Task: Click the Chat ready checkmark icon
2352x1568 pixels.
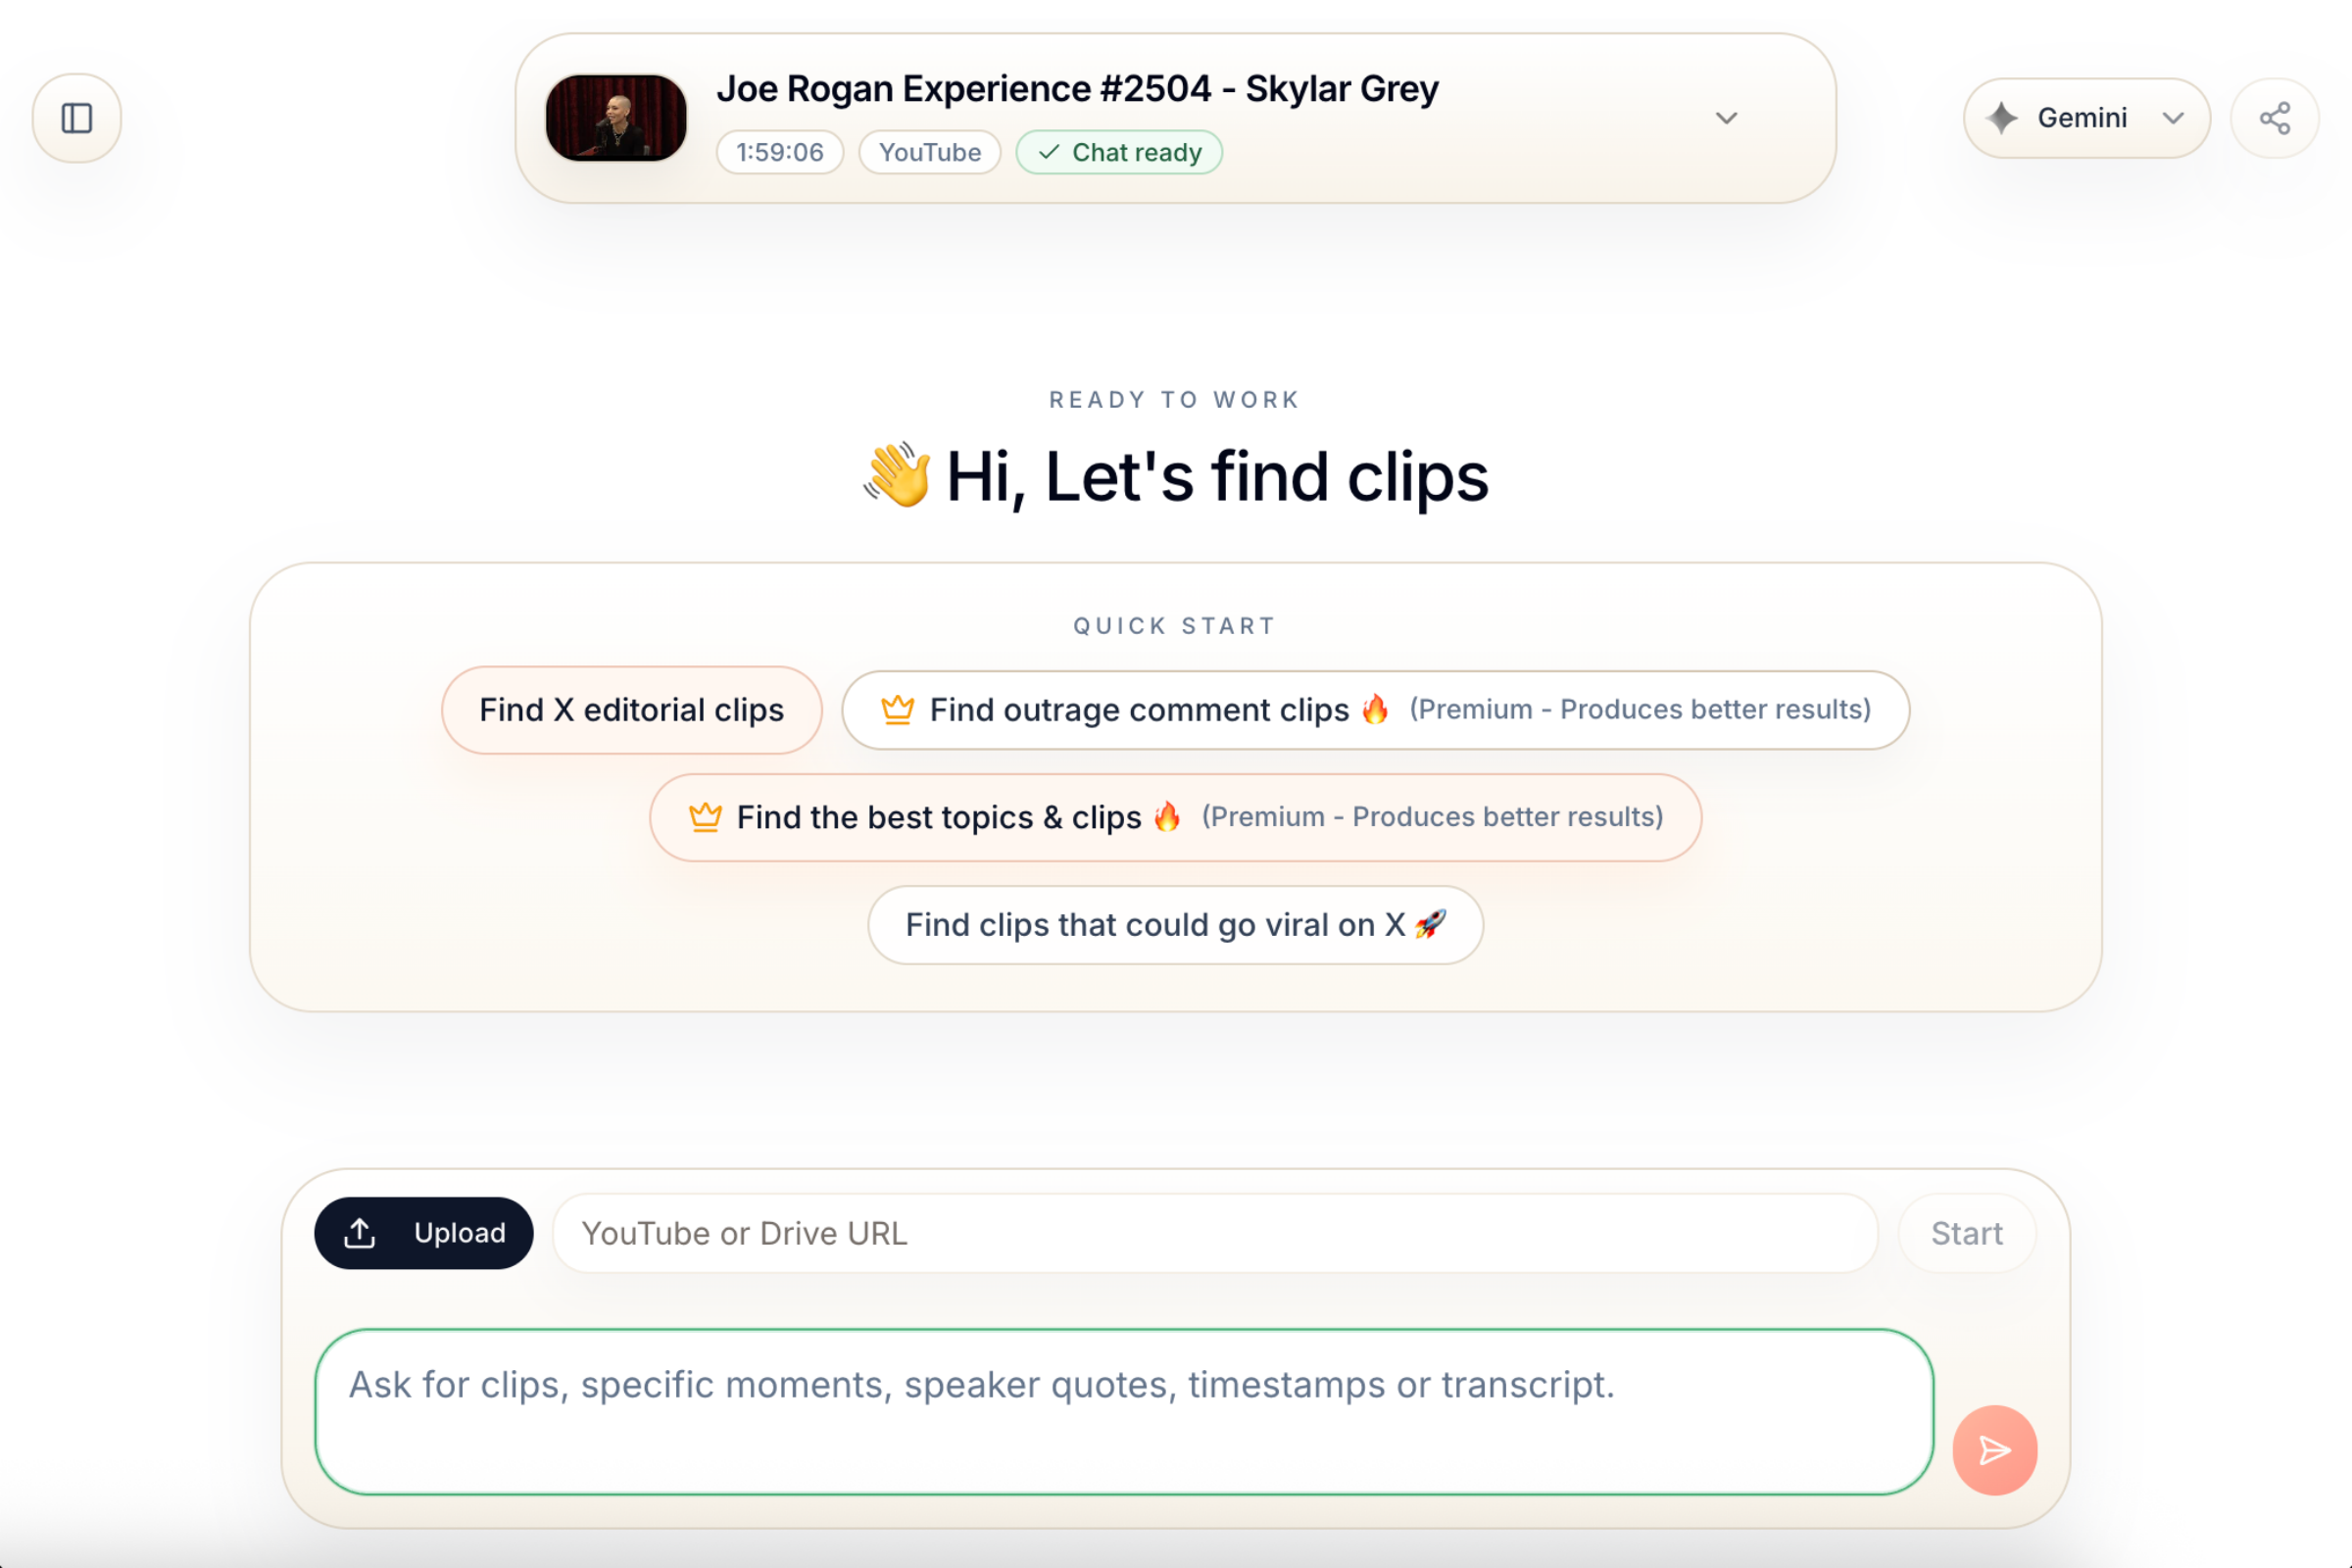Action: (x=1048, y=152)
